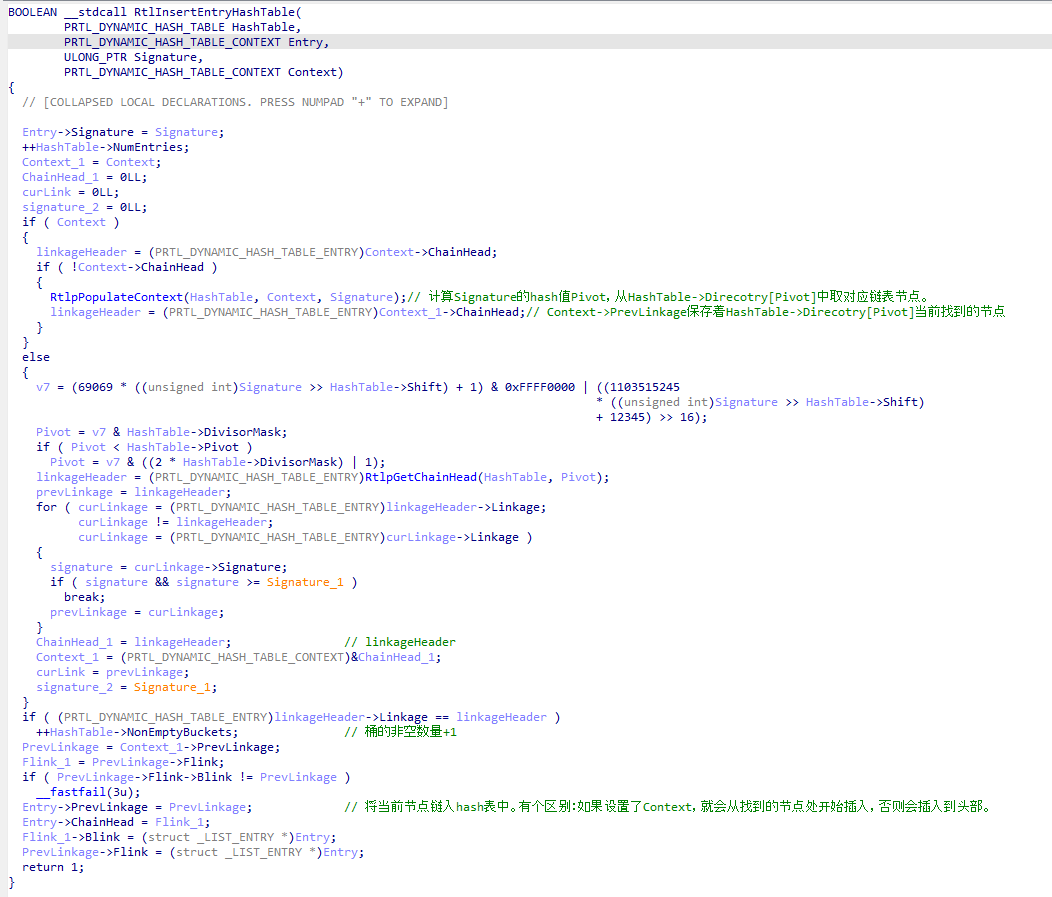1052x897 pixels.
Task: Click 'curLinkage != linkageHeader;' loop condition
Action: pos(176,522)
